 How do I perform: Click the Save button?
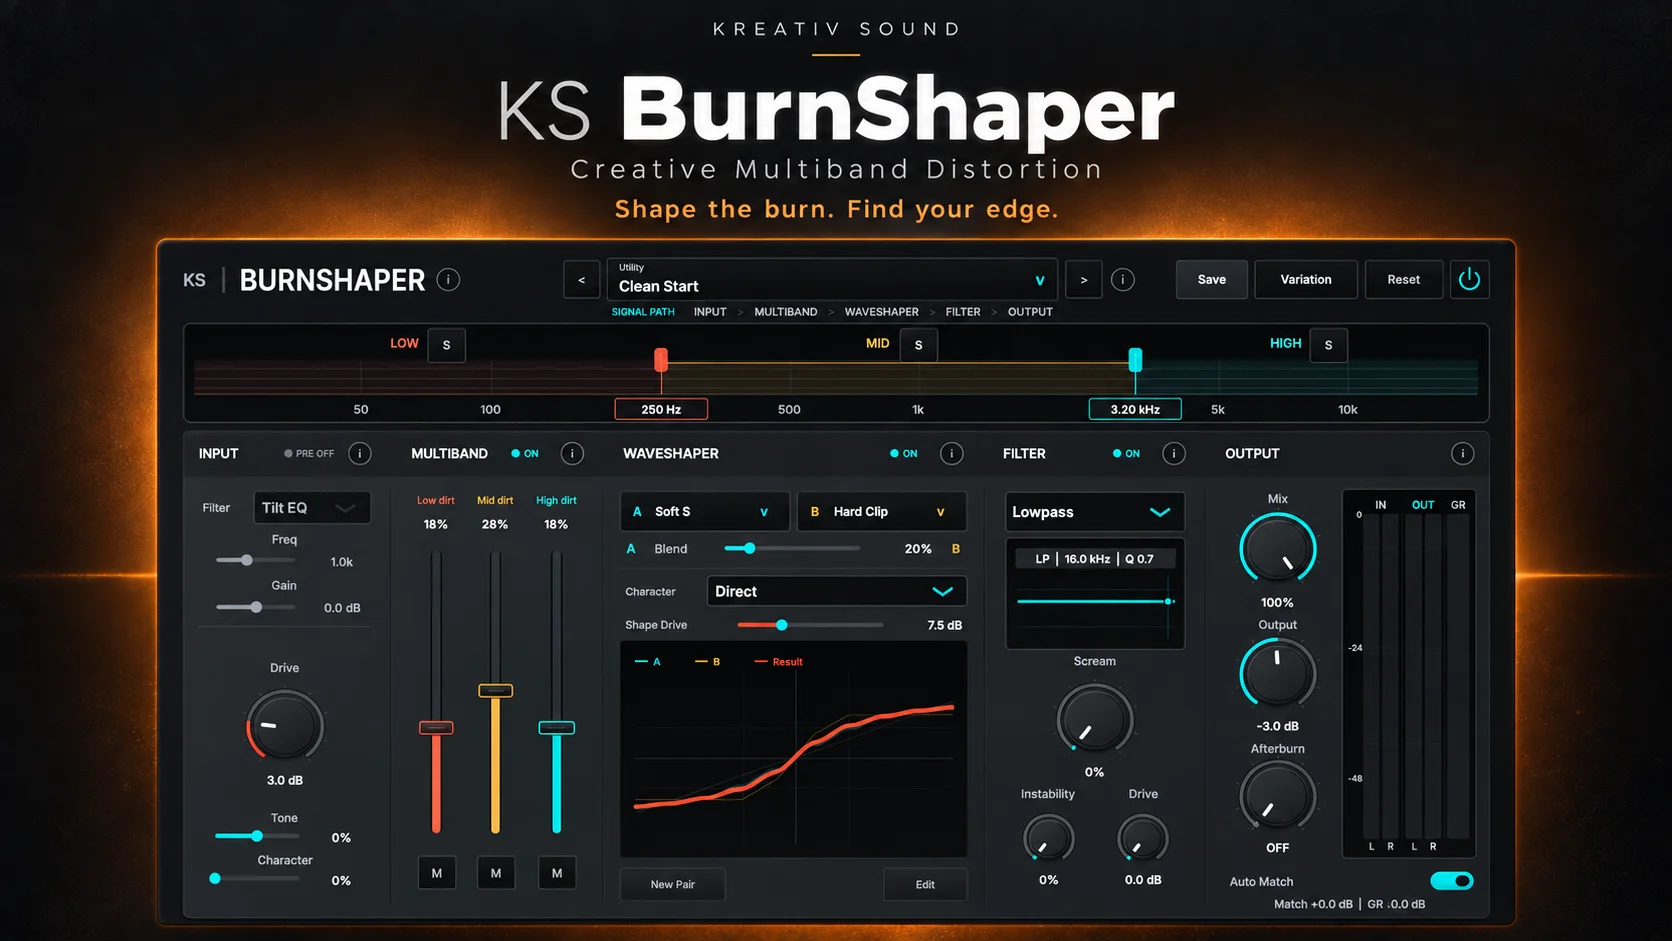[x=1212, y=279]
